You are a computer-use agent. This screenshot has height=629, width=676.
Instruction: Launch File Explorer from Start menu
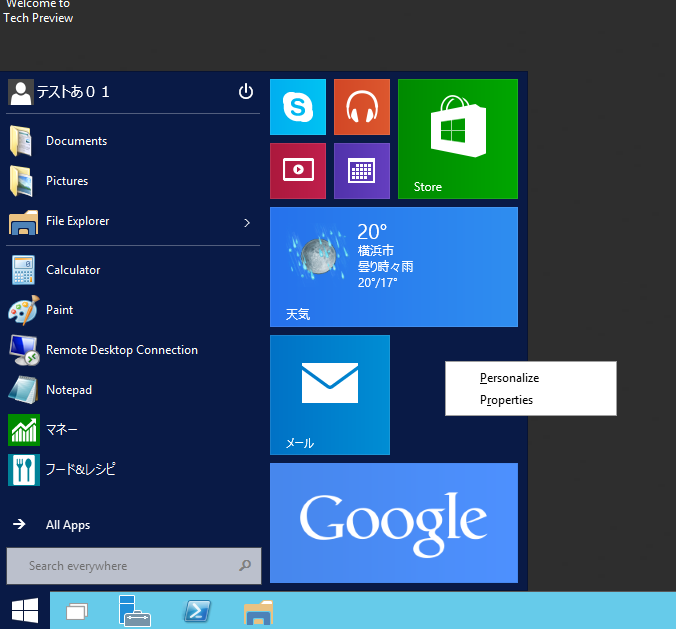click(x=121, y=221)
